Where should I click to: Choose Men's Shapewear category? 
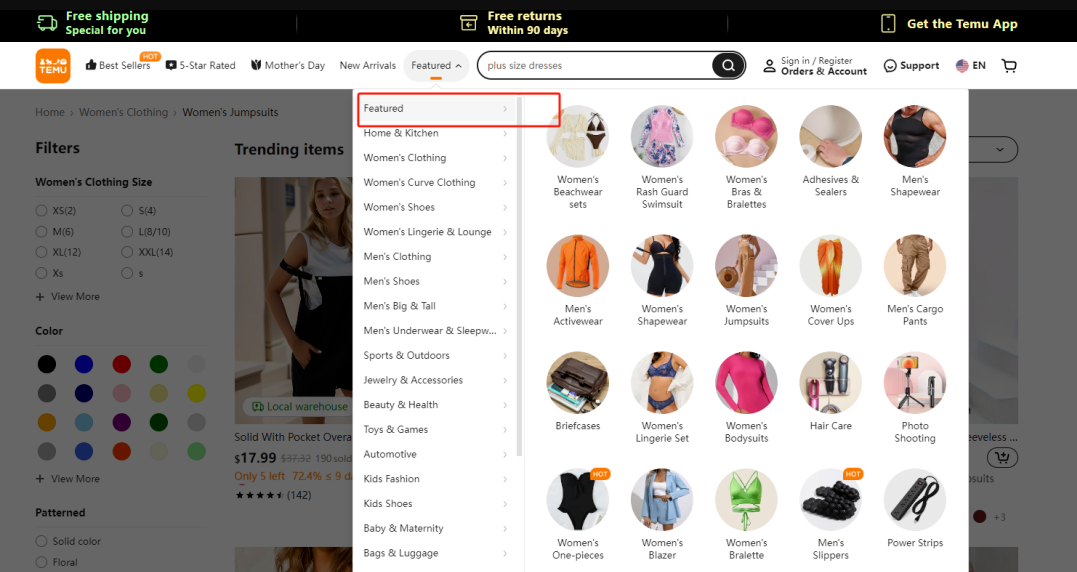click(915, 151)
